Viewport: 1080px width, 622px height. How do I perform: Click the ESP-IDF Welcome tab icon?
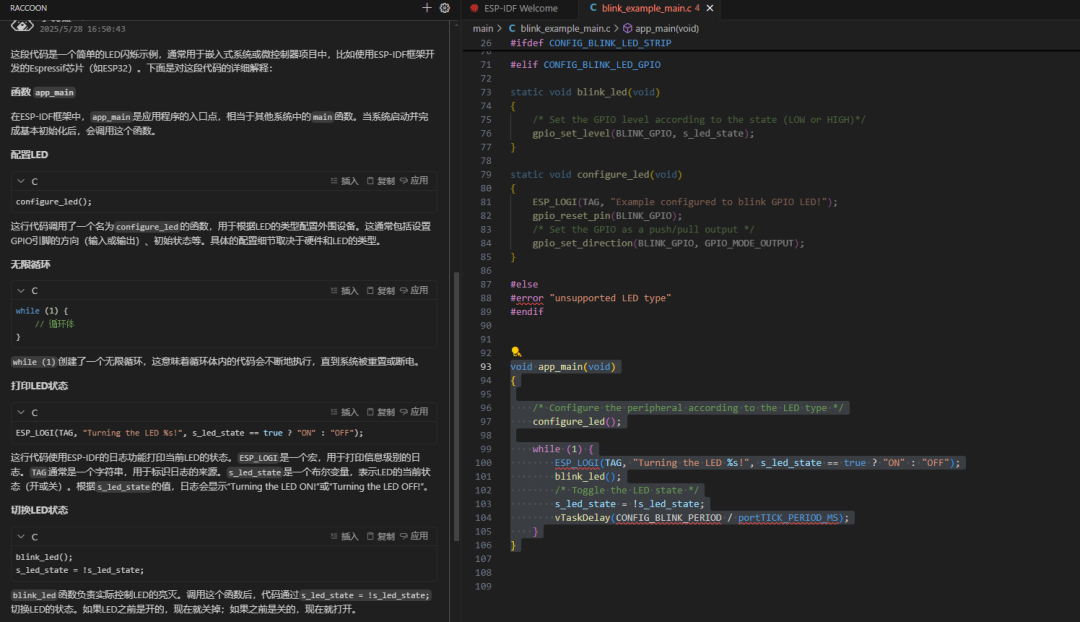(474, 8)
